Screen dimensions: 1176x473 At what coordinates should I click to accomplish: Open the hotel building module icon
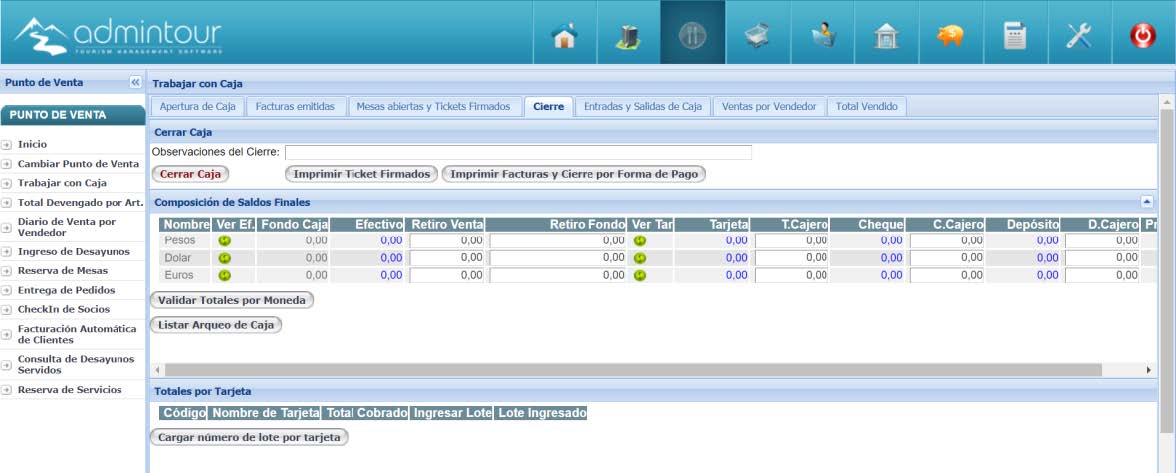628,35
